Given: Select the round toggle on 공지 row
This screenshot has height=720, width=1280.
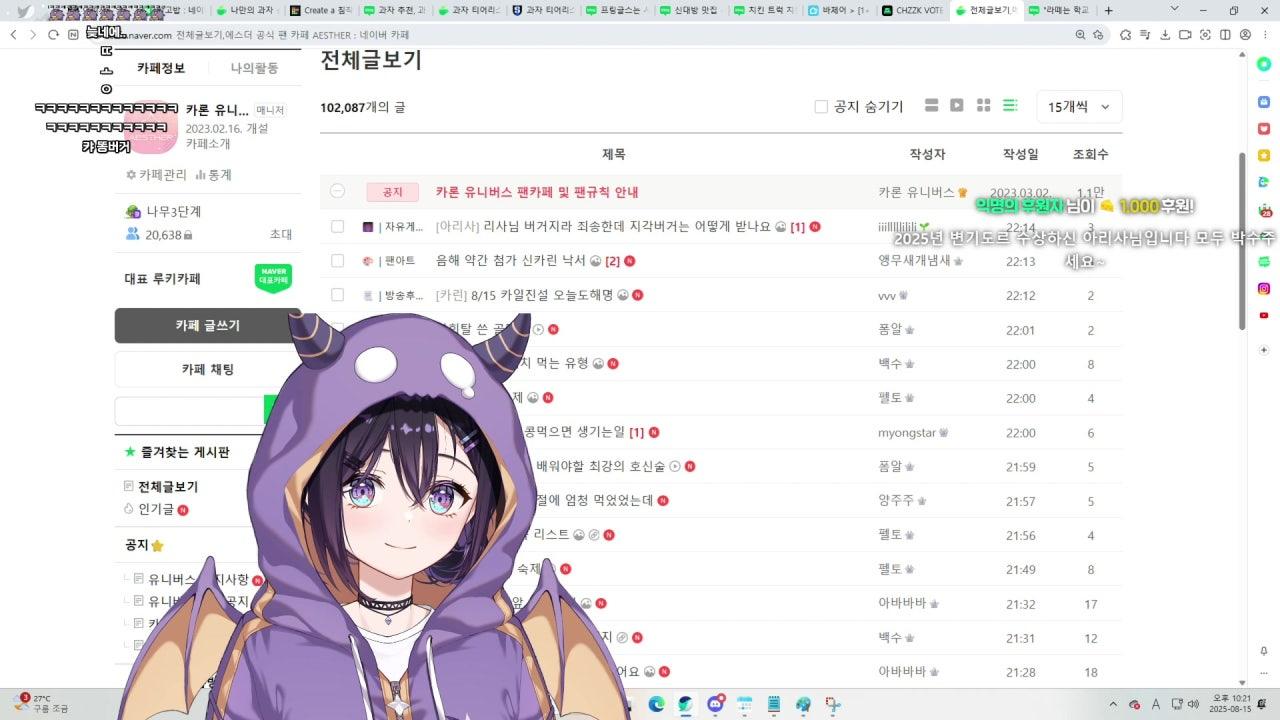Looking at the screenshot, I should click(x=337, y=191).
